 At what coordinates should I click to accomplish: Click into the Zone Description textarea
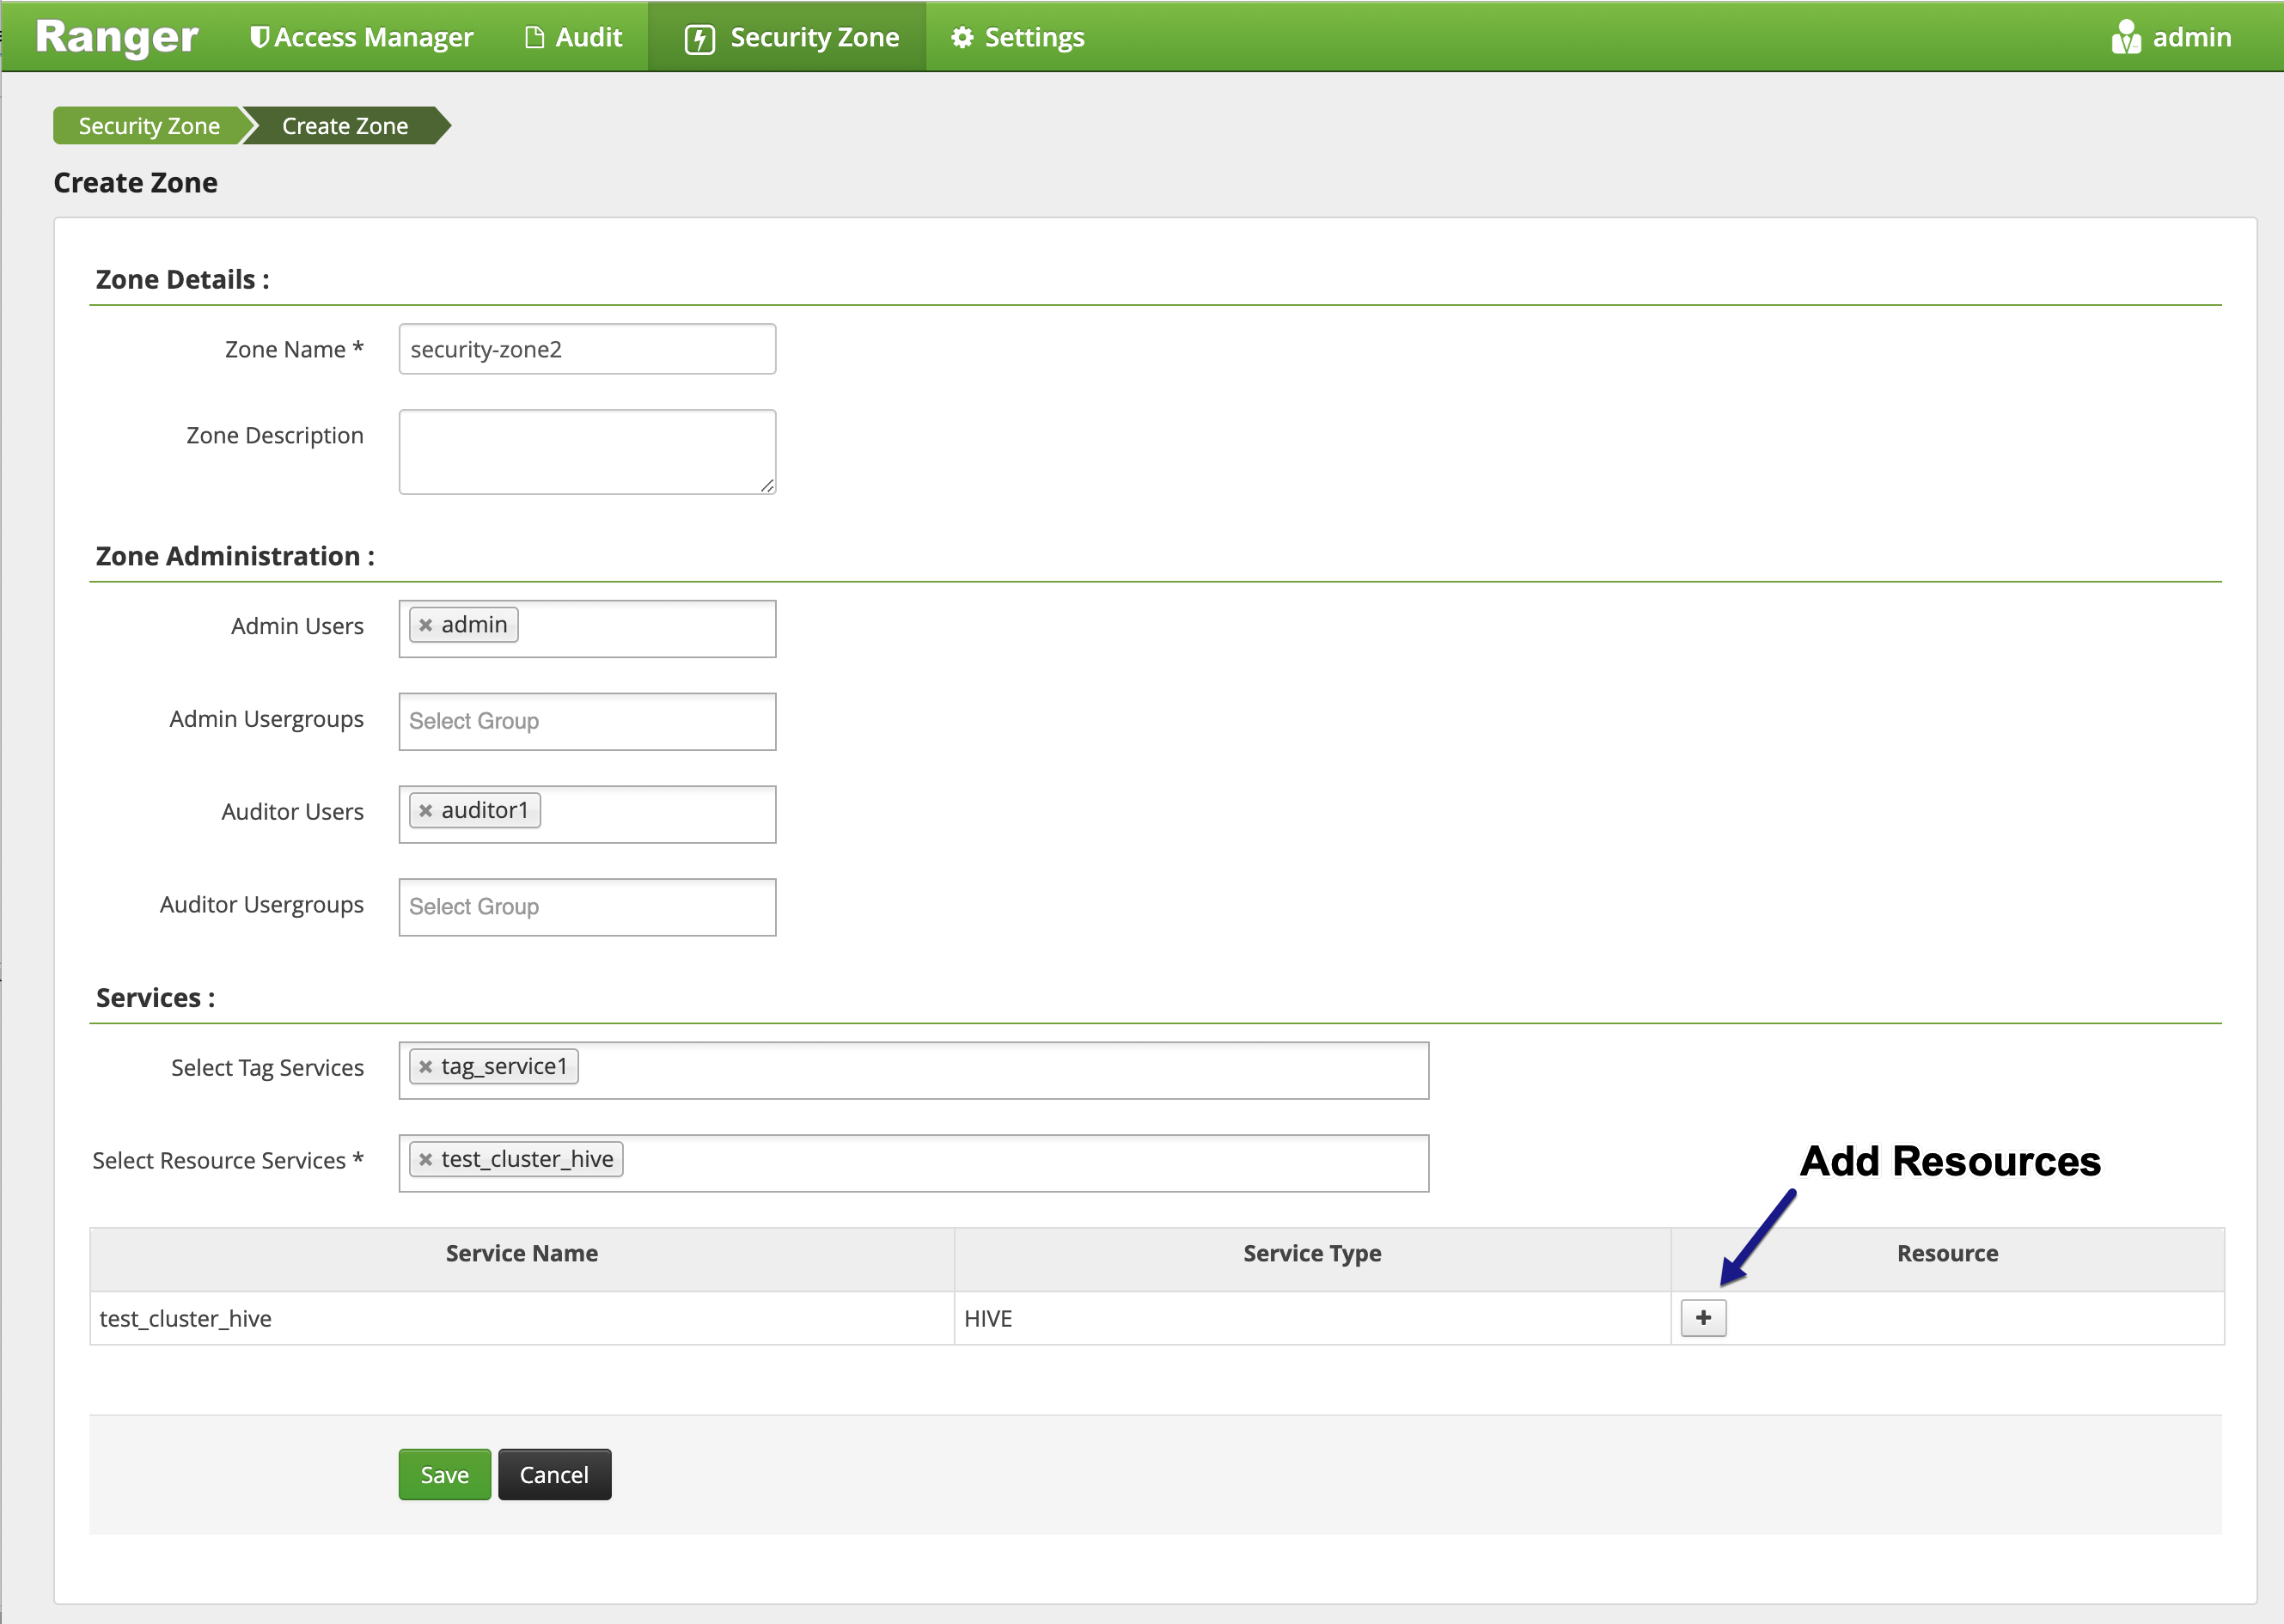coord(587,452)
